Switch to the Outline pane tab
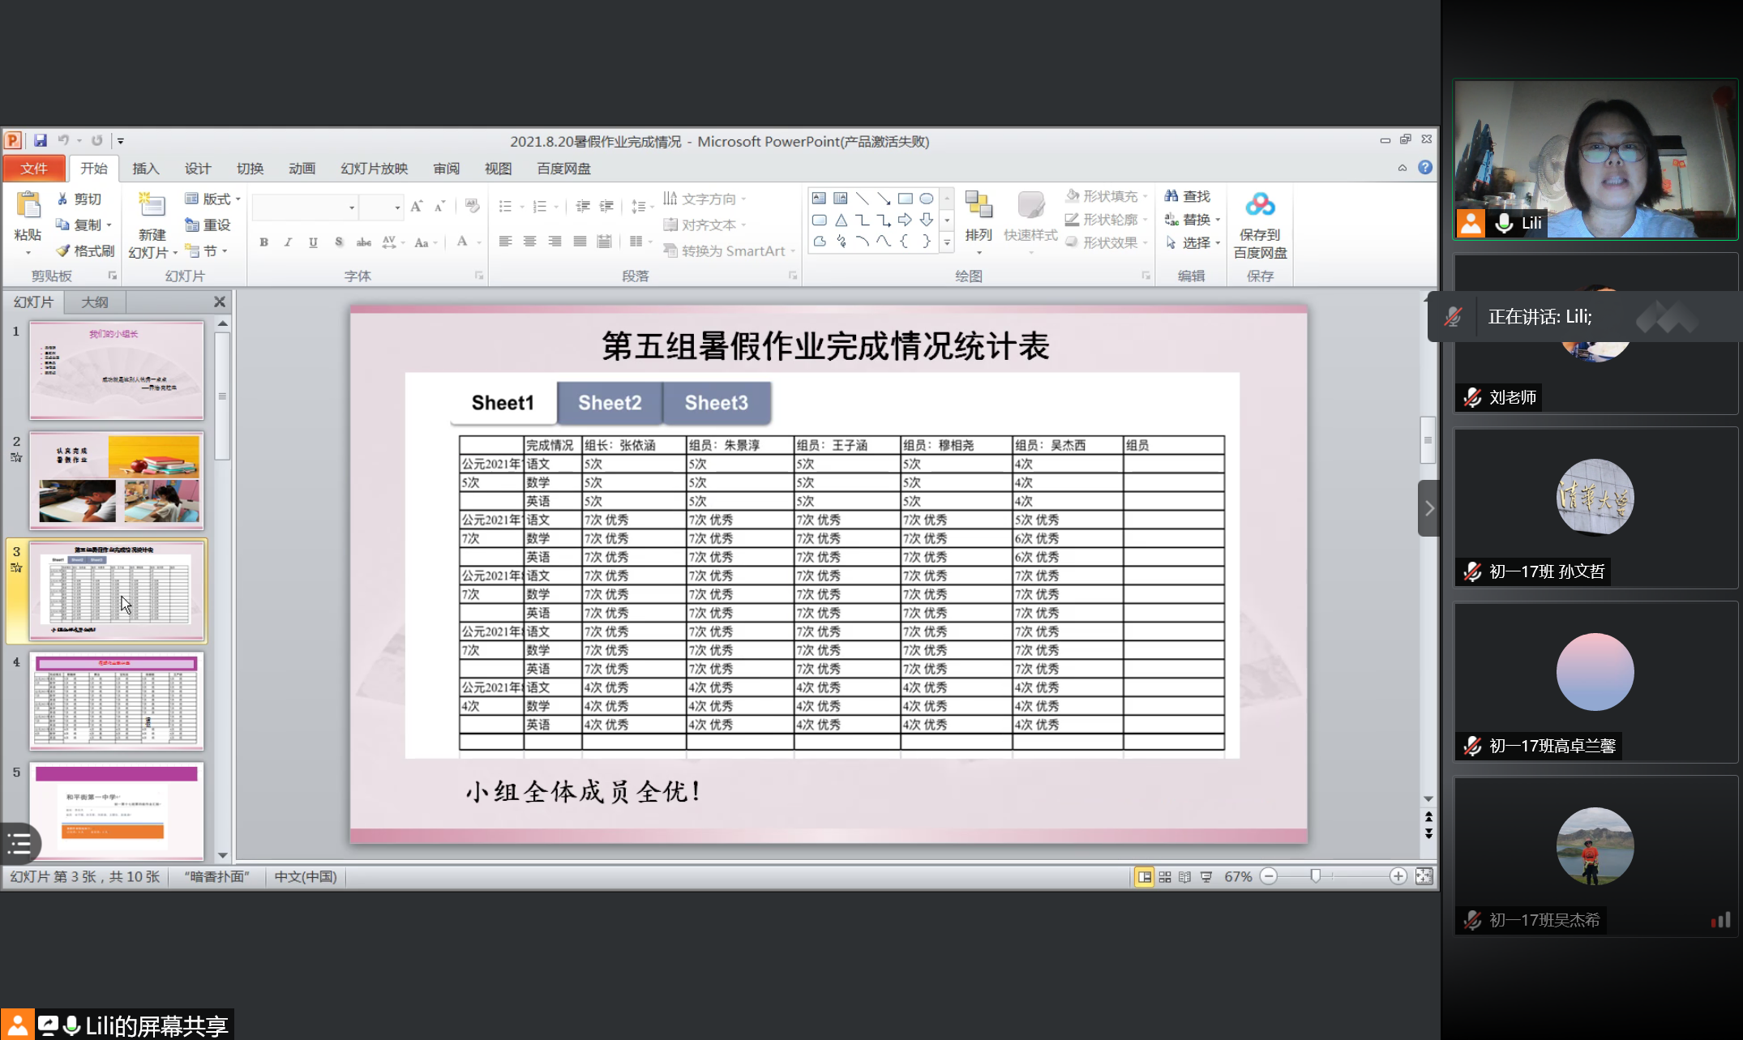Viewport: 1743px width, 1040px height. 95,302
